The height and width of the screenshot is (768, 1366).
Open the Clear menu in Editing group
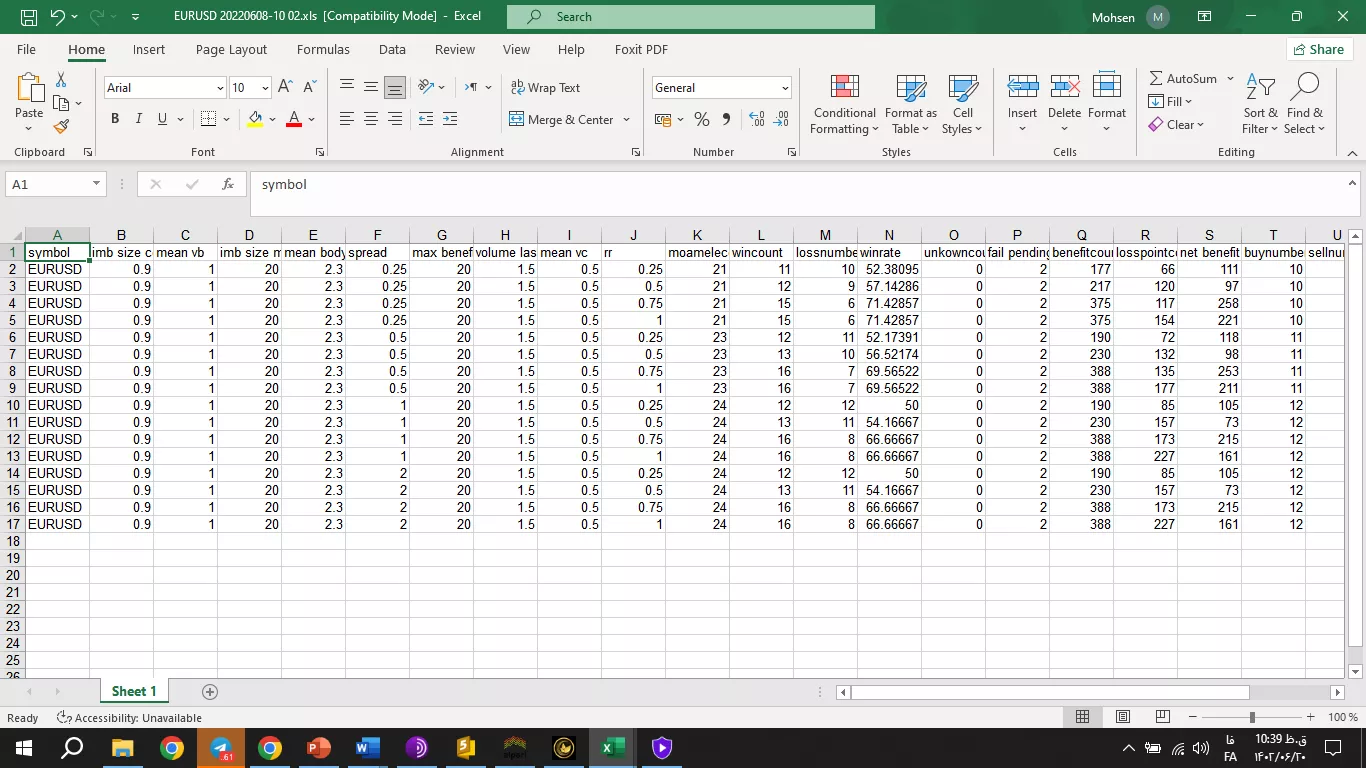pyautogui.click(x=1176, y=124)
